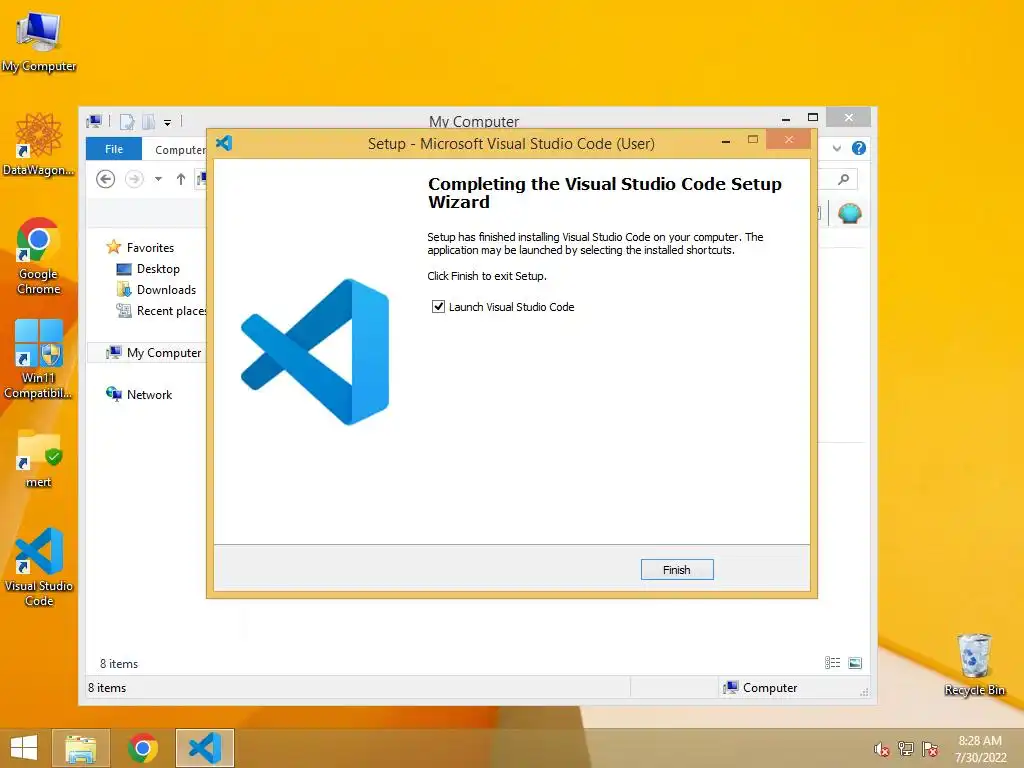Click My Computer window system icon

(94, 121)
